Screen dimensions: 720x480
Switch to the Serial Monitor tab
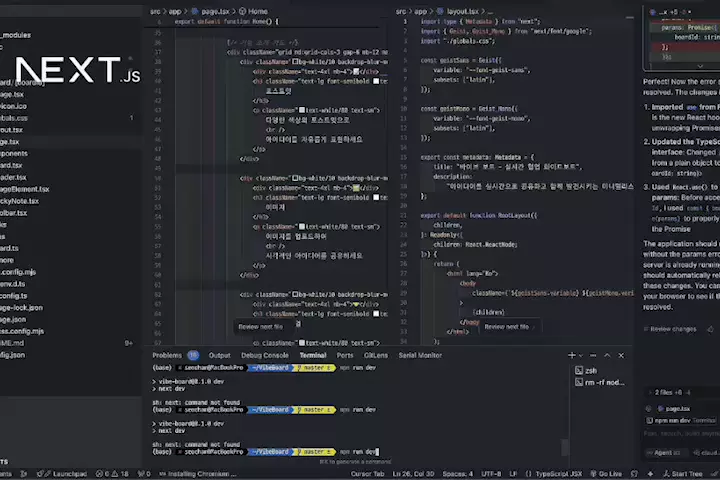pyautogui.click(x=420, y=355)
